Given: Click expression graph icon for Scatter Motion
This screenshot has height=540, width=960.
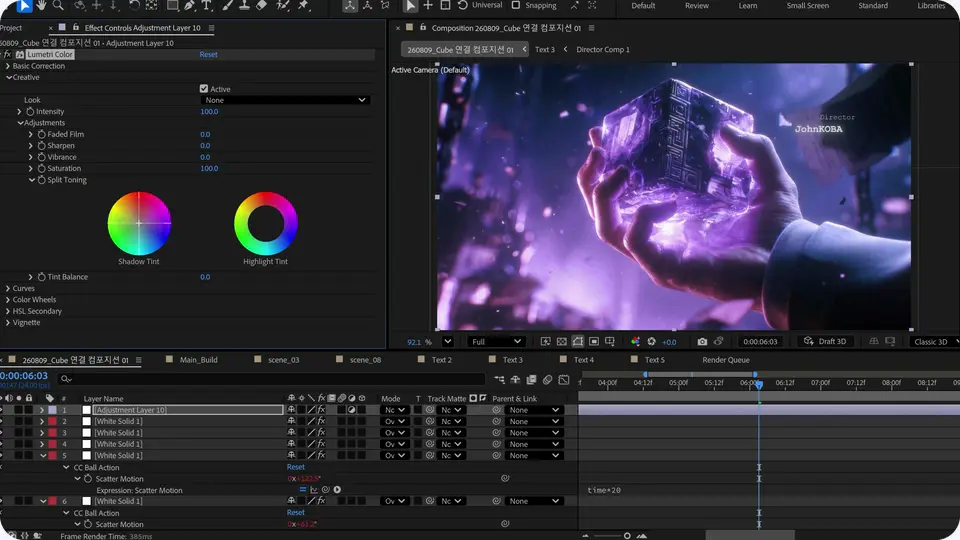Looking at the screenshot, I should coord(314,490).
